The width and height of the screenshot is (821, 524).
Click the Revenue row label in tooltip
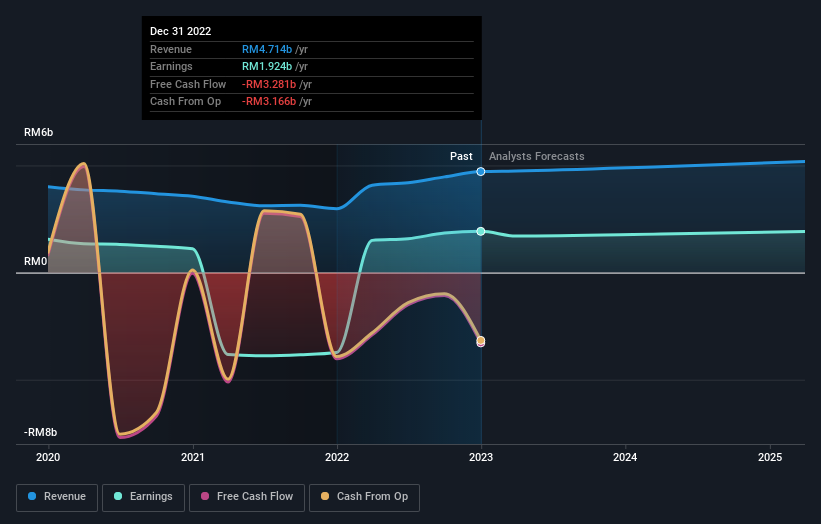(x=171, y=49)
